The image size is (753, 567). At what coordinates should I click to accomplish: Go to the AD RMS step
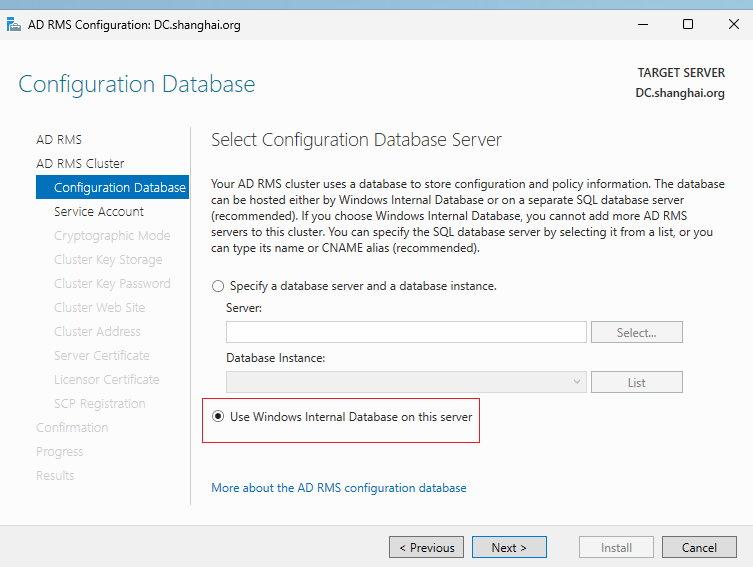point(59,140)
